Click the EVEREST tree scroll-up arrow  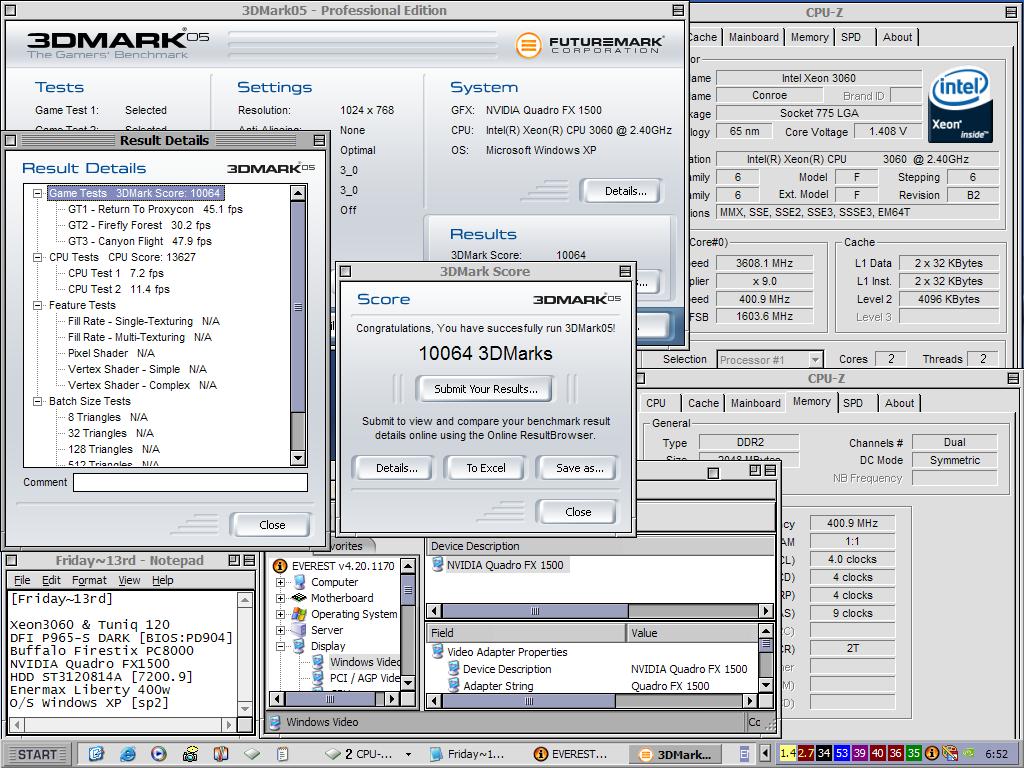pyautogui.click(x=408, y=566)
